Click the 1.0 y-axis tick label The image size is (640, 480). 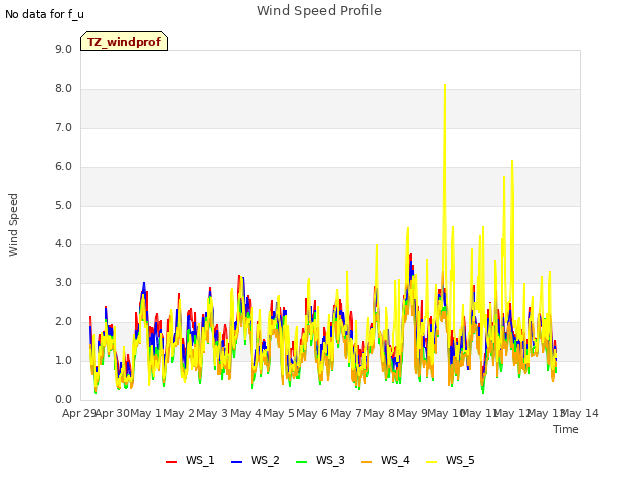(x=63, y=360)
